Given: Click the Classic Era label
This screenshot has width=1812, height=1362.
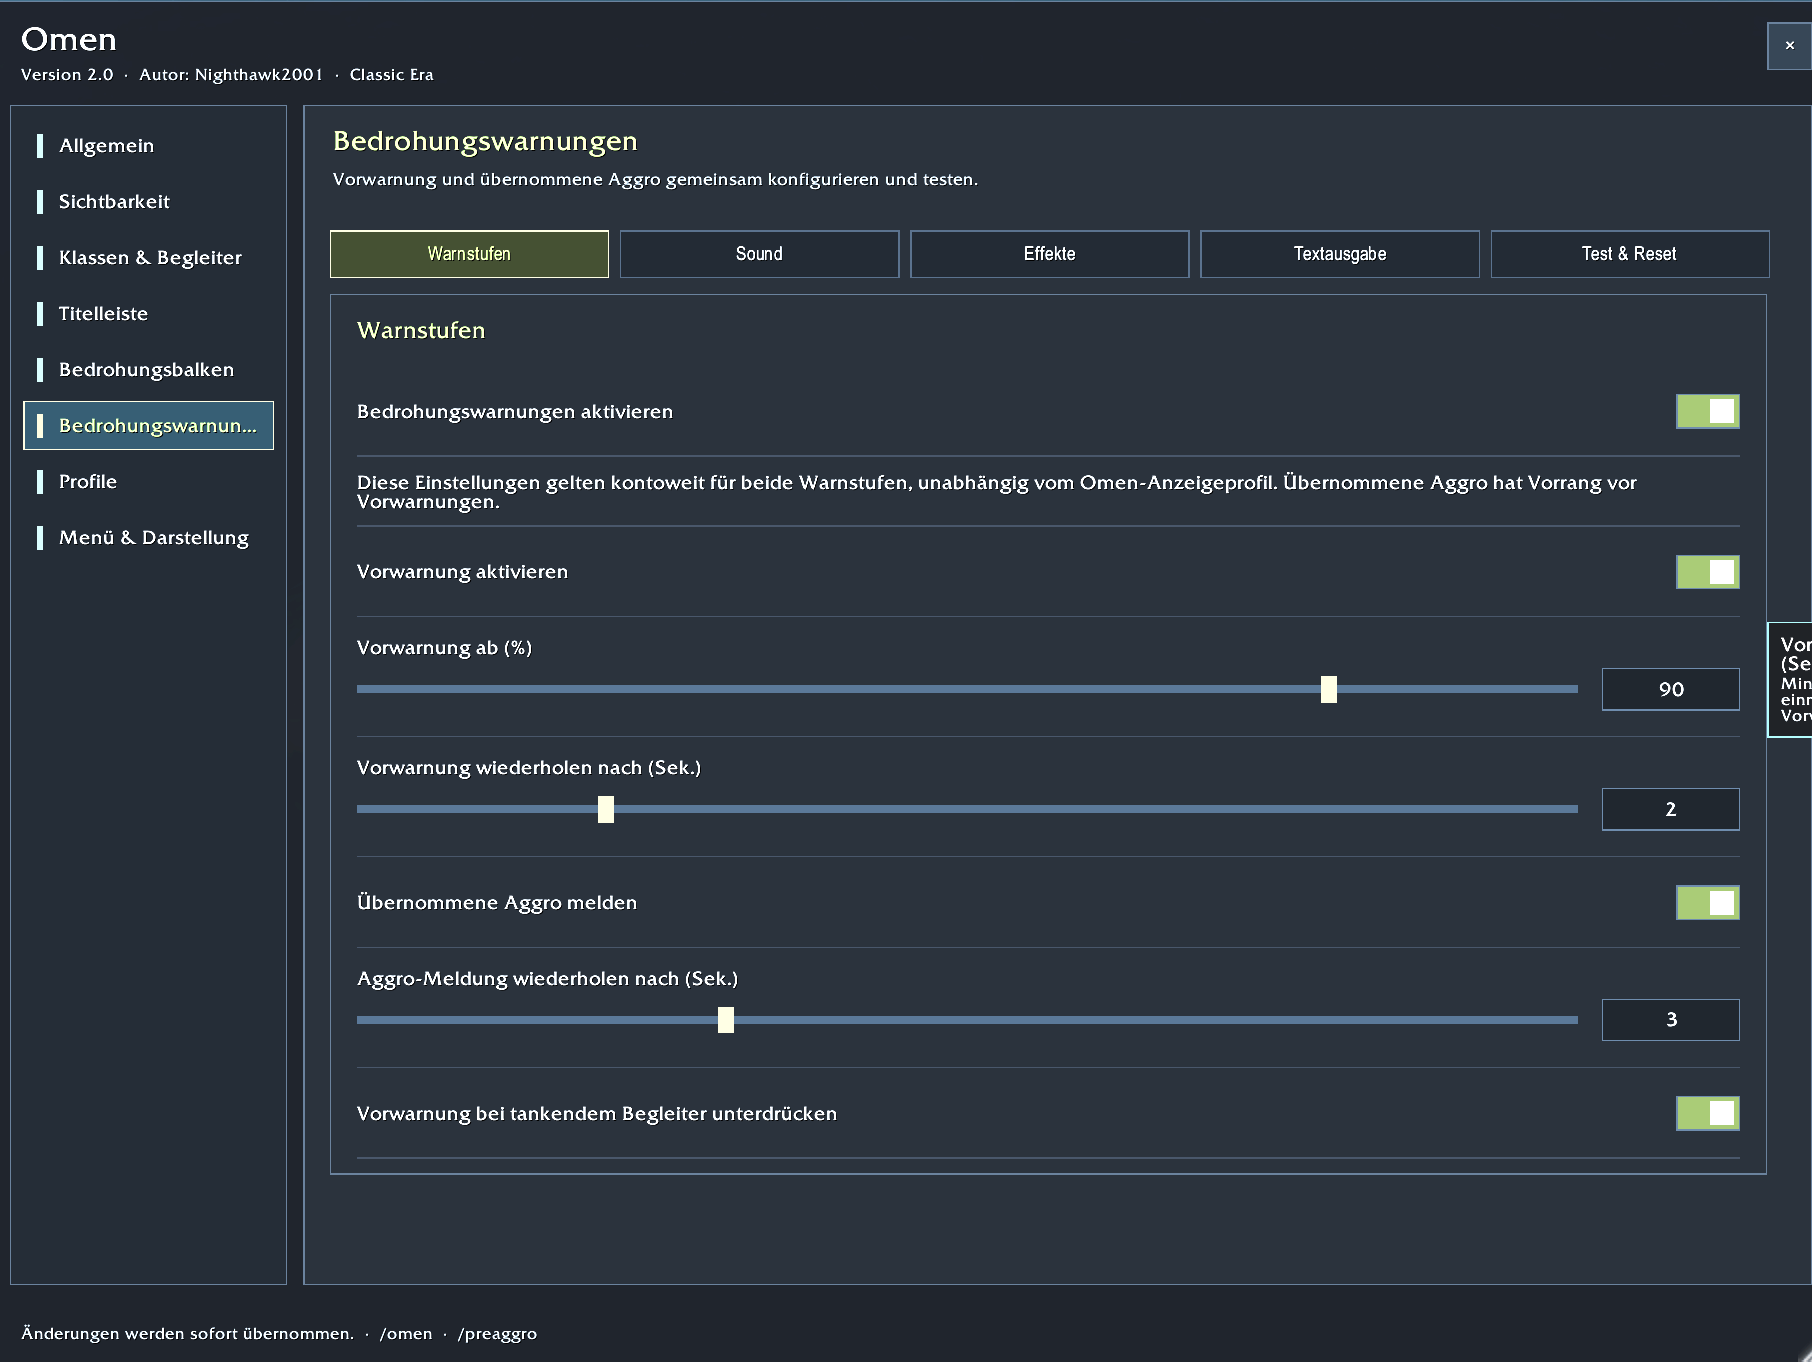Looking at the screenshot, I should (391, 75).
